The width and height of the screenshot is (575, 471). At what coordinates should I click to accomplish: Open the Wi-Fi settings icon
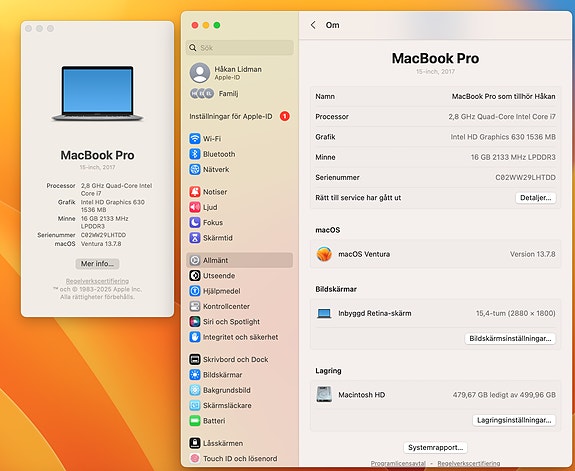pyautogui.click(x=194, y=139)
